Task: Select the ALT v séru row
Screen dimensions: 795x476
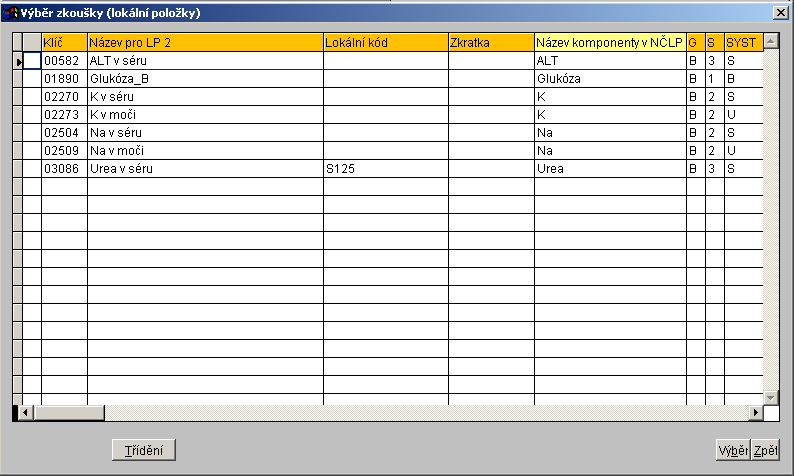Action: 205,61
